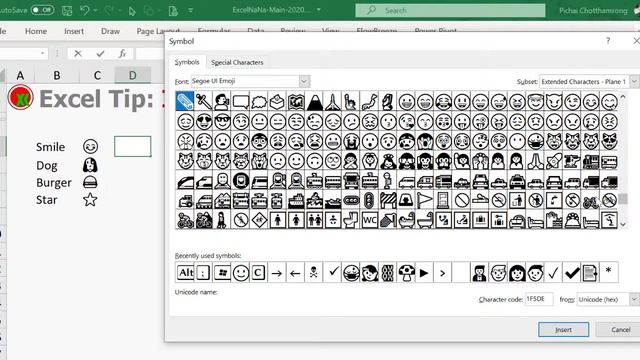Click the star emoji cell
640x360 pixels.
point(90,200)
